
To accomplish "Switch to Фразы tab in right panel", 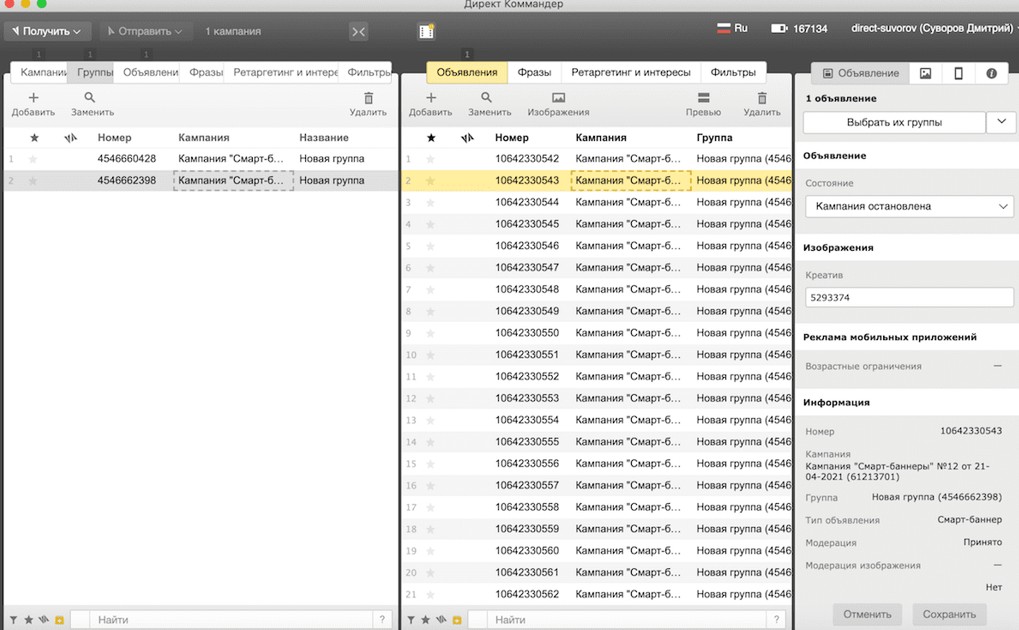I will [x=534, y=73].
